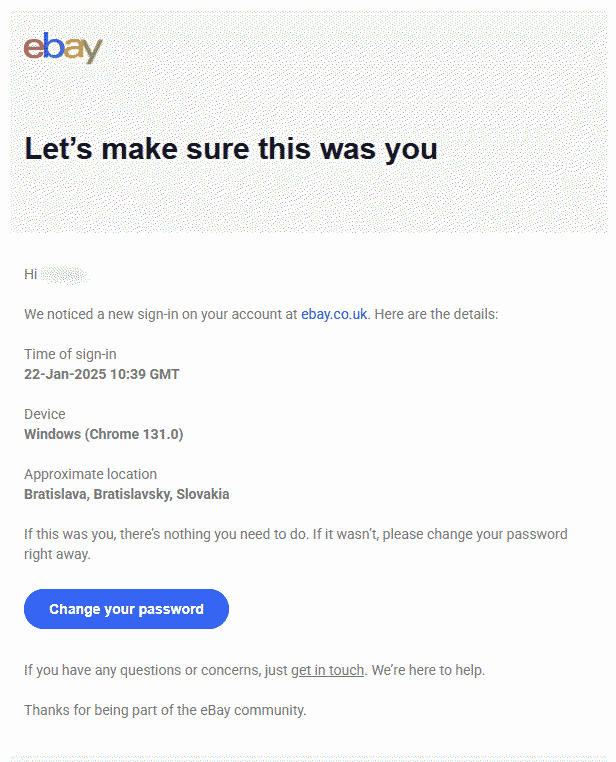Click the eBay logo
The image size is (616, 762).
(63, 48)
